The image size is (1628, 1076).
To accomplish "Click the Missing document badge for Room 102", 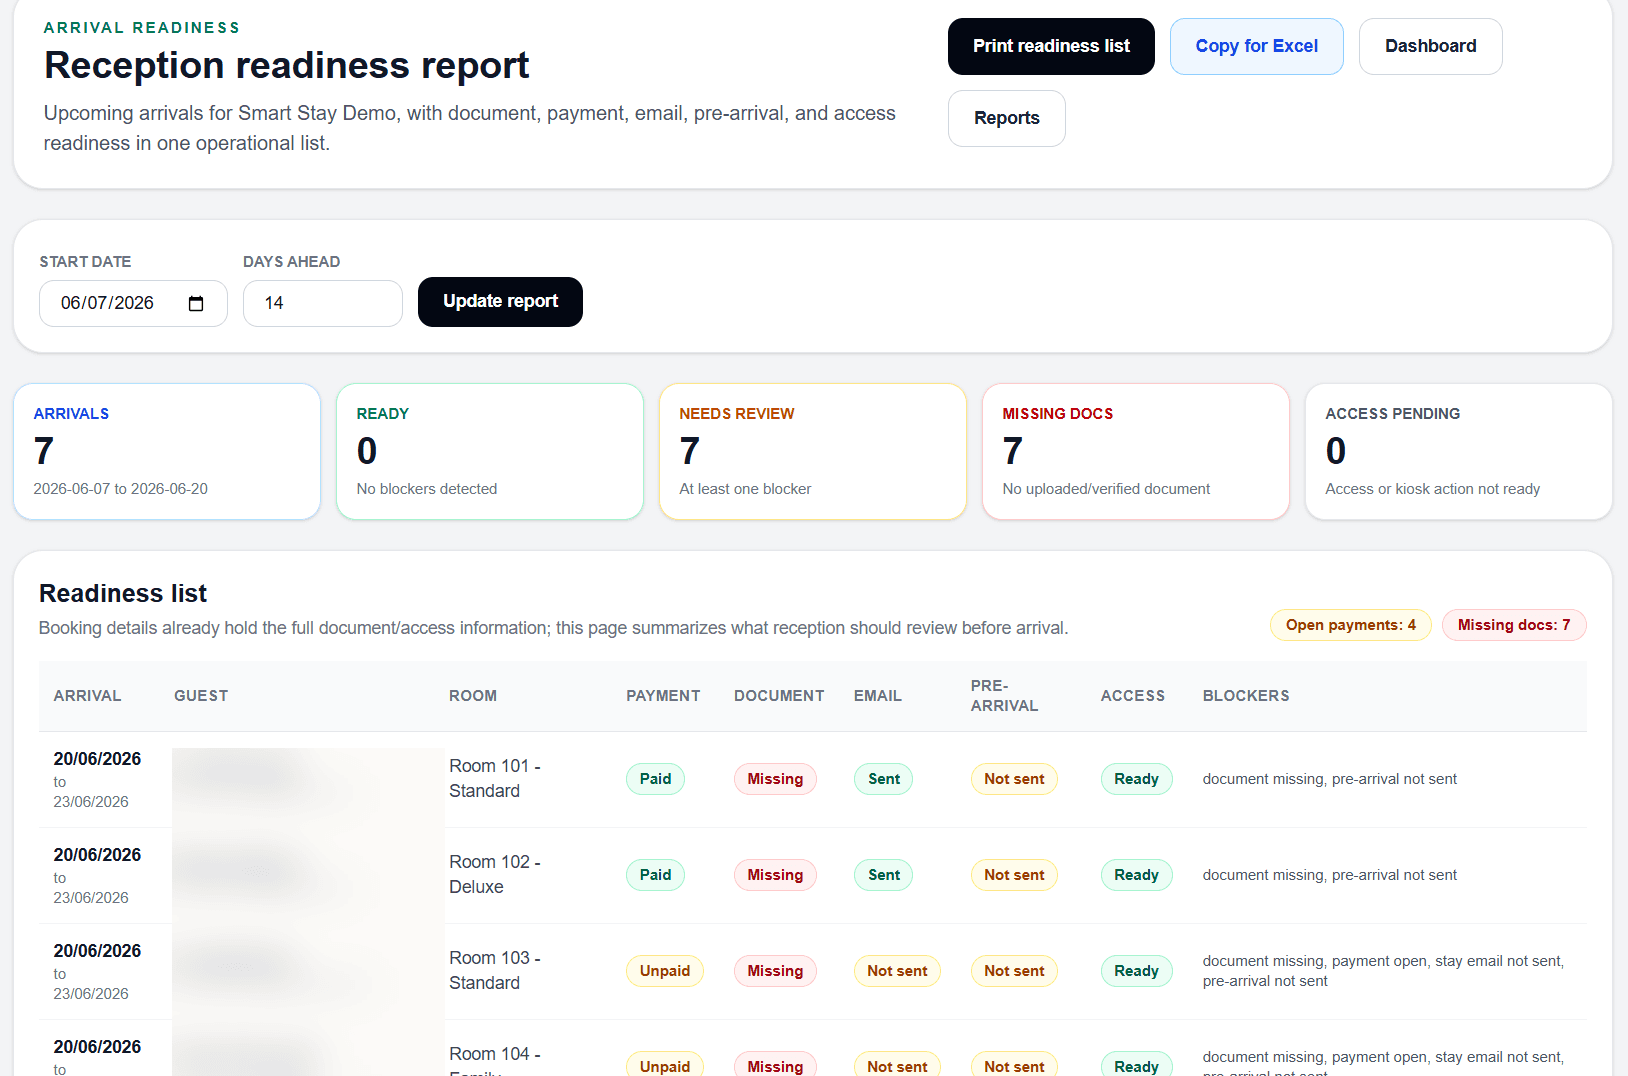I will 775,875.
